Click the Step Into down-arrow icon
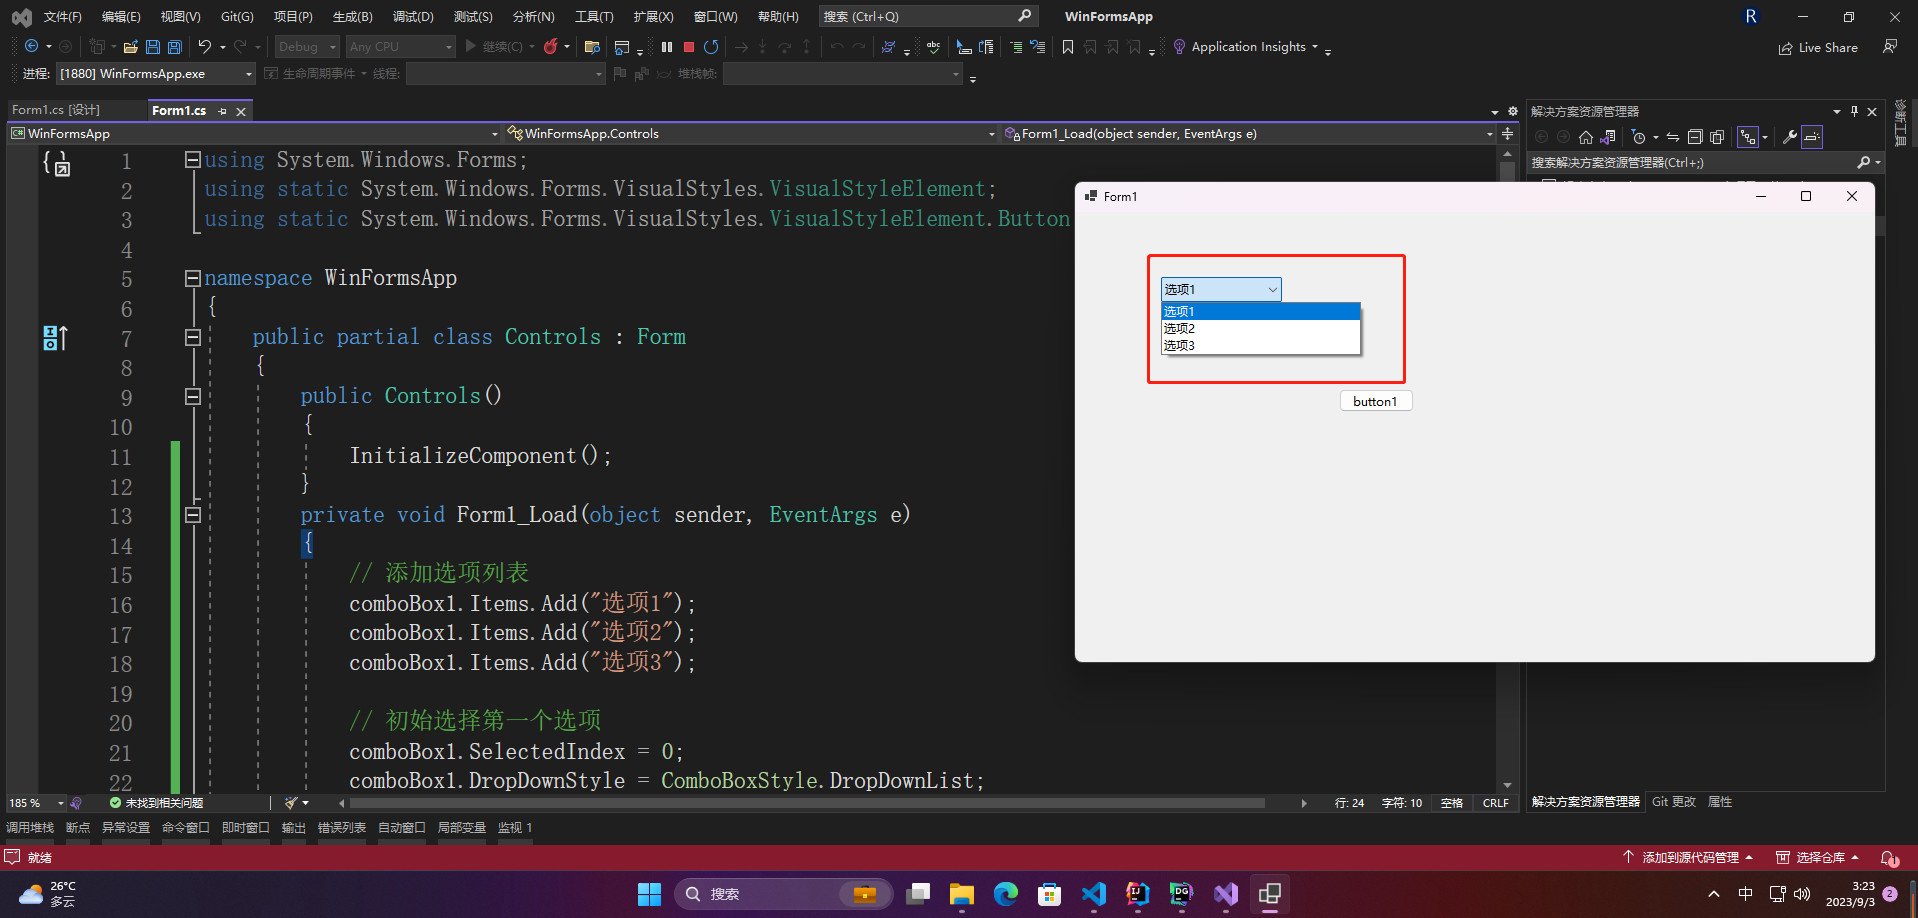Viewport: 1918px width, 918px height. click(763, 47)
